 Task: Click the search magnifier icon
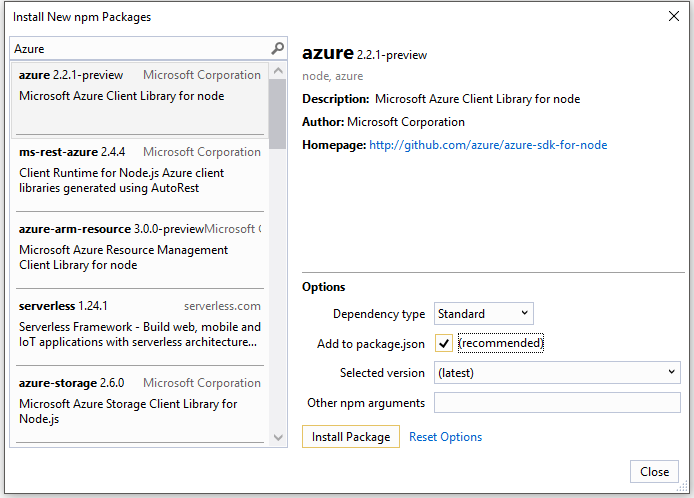point(278,48)
